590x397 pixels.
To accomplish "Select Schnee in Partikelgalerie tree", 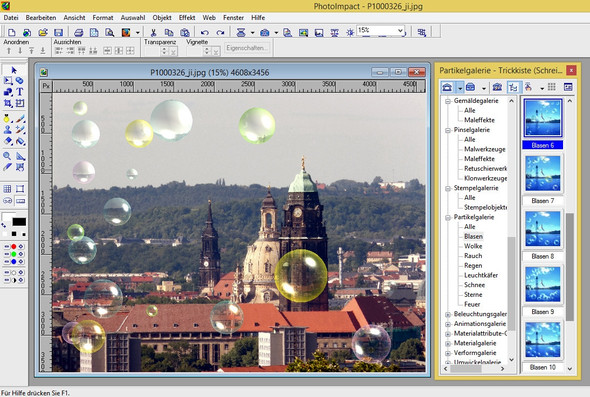I will (x=474, y=285).
